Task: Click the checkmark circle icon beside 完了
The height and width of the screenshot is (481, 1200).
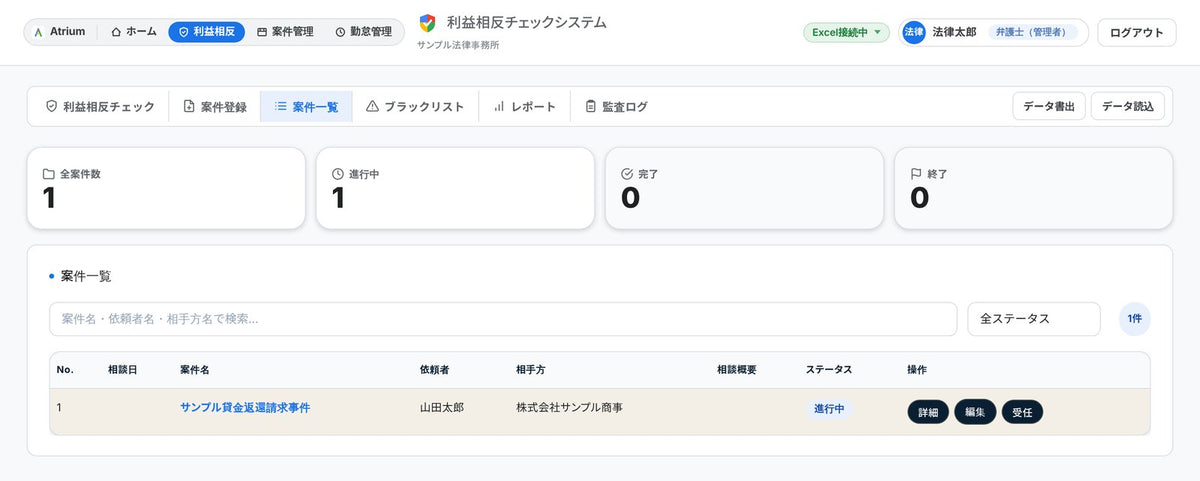Action: (x=627, y=174)
